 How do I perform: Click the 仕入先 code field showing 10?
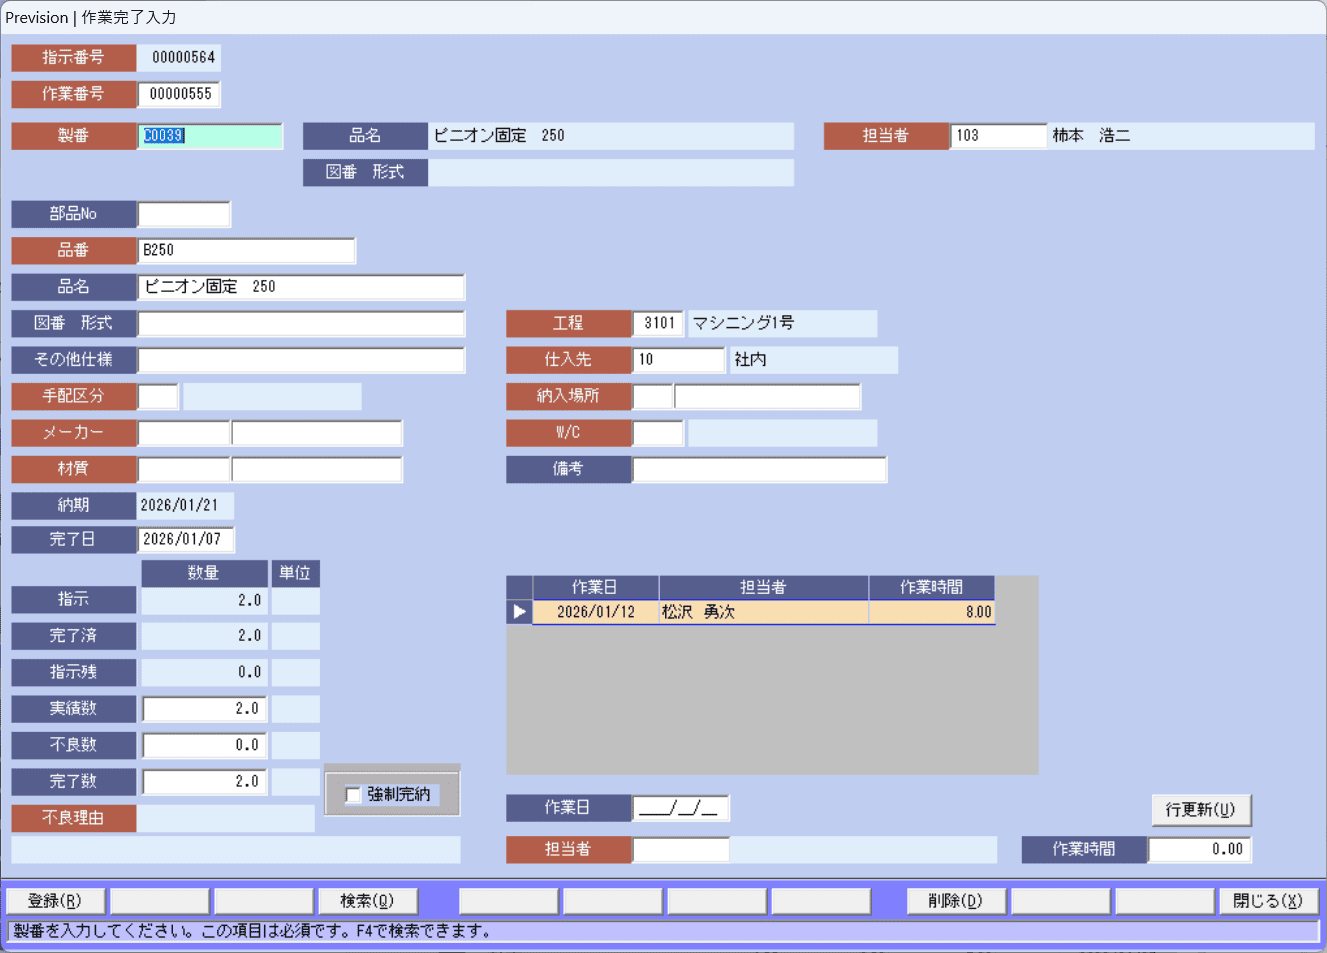(678, 360)
